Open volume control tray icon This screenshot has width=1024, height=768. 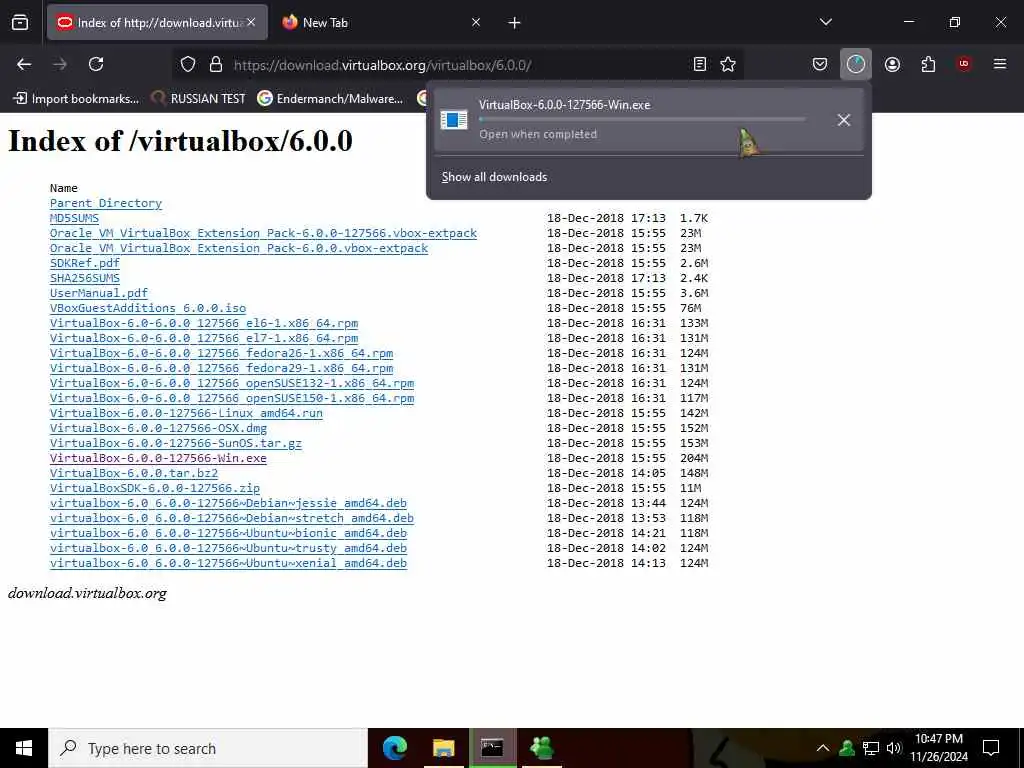tap(894, 748)
